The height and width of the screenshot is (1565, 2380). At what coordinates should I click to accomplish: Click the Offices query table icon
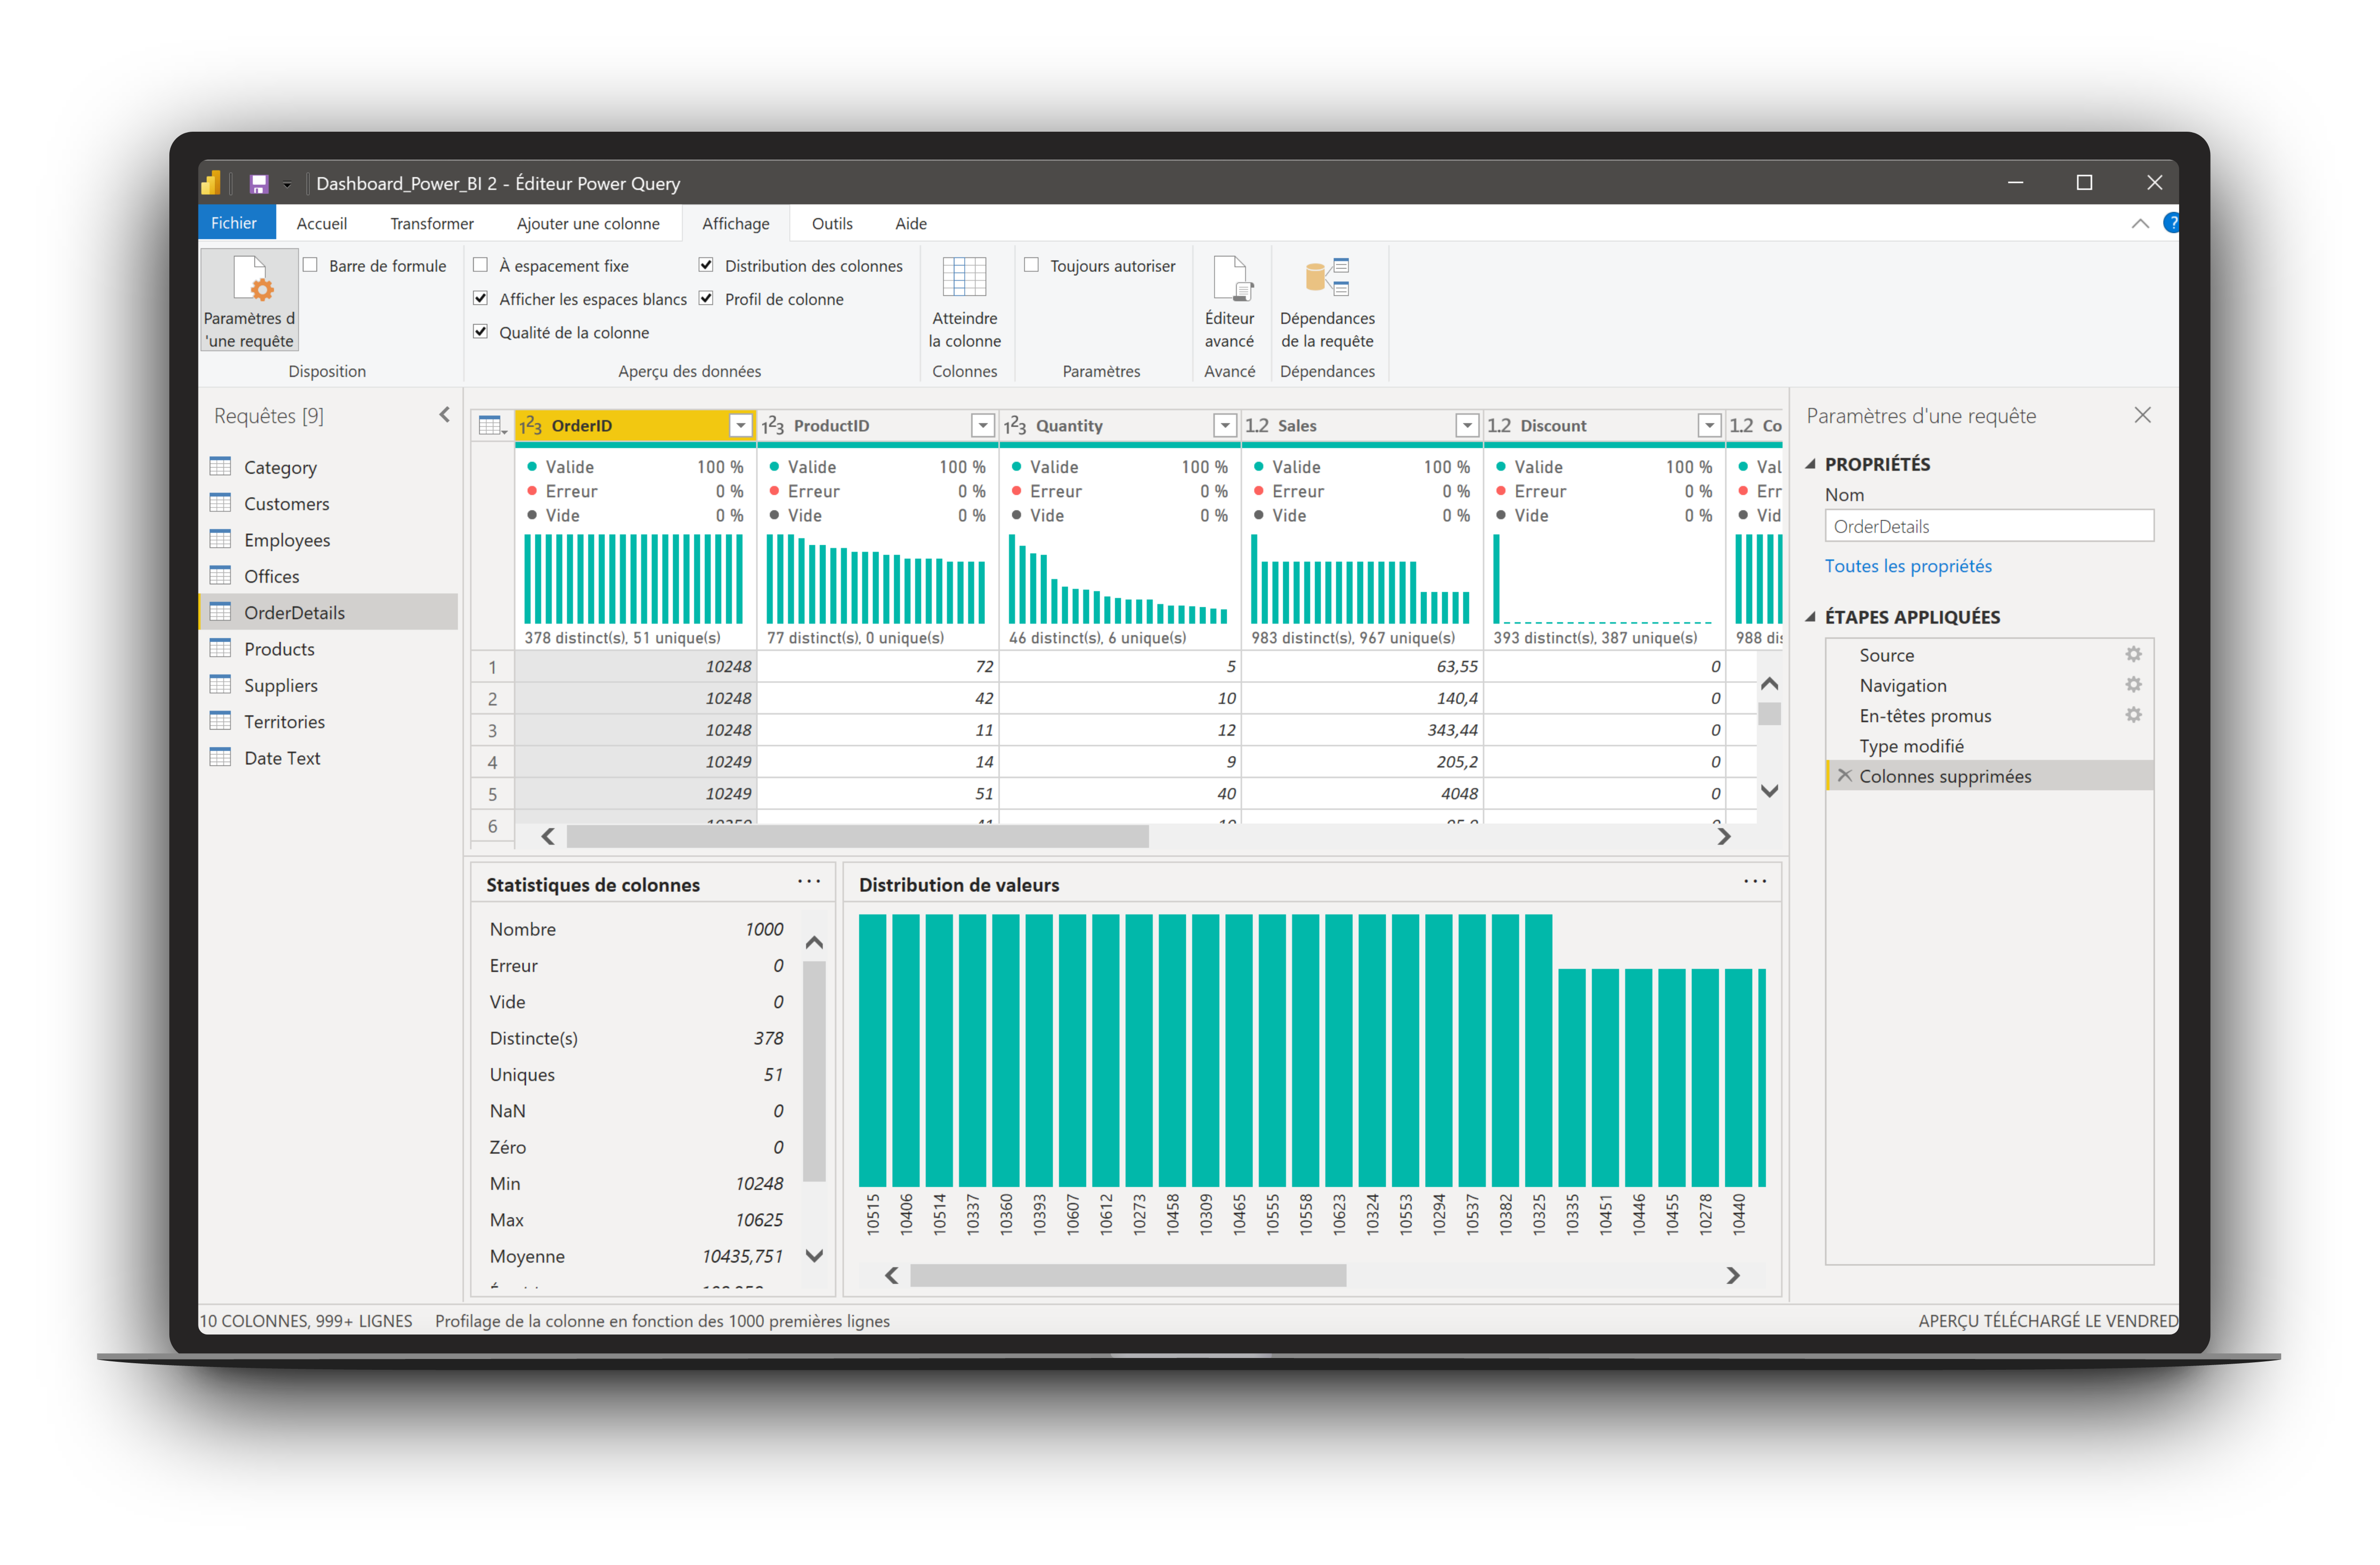coord(220,576)
